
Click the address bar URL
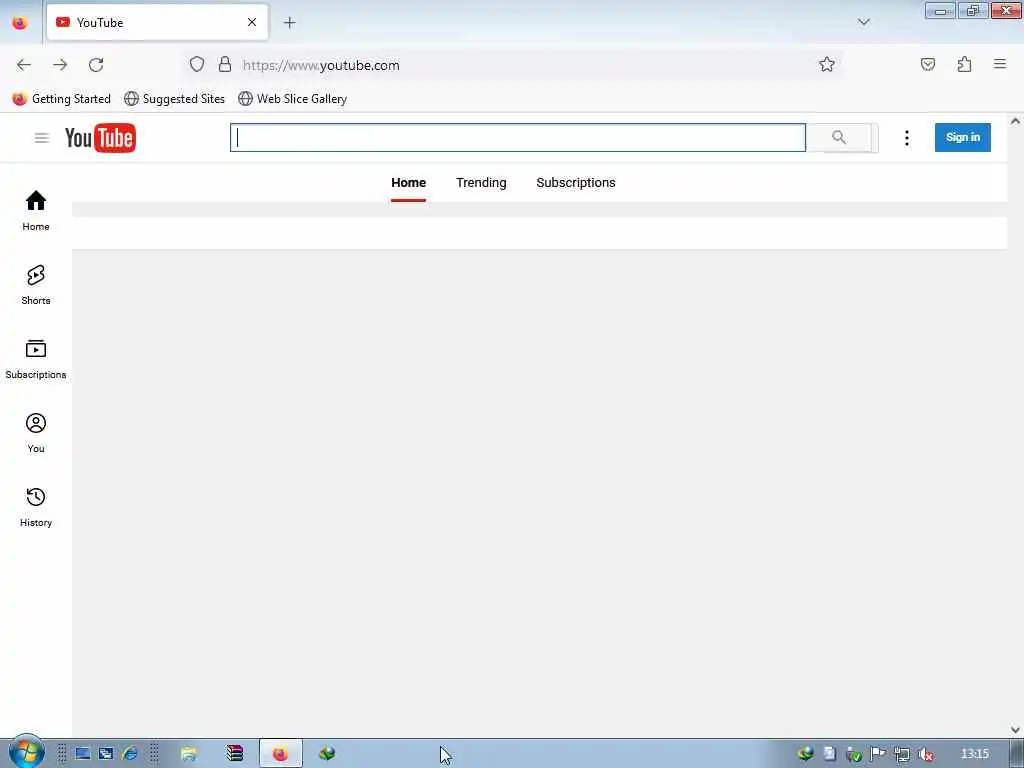point(321,65)
